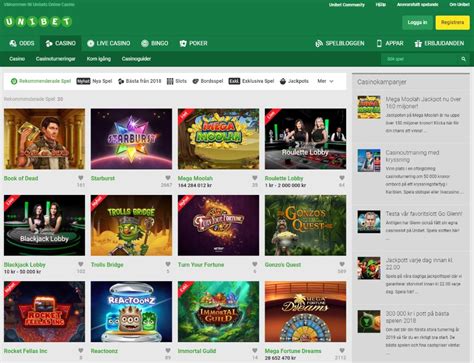The height and width of the screenshot is (363, 474).
Task: Open Mega Fortune Dreams thumbnail
Action: click(x=305, y=311)
